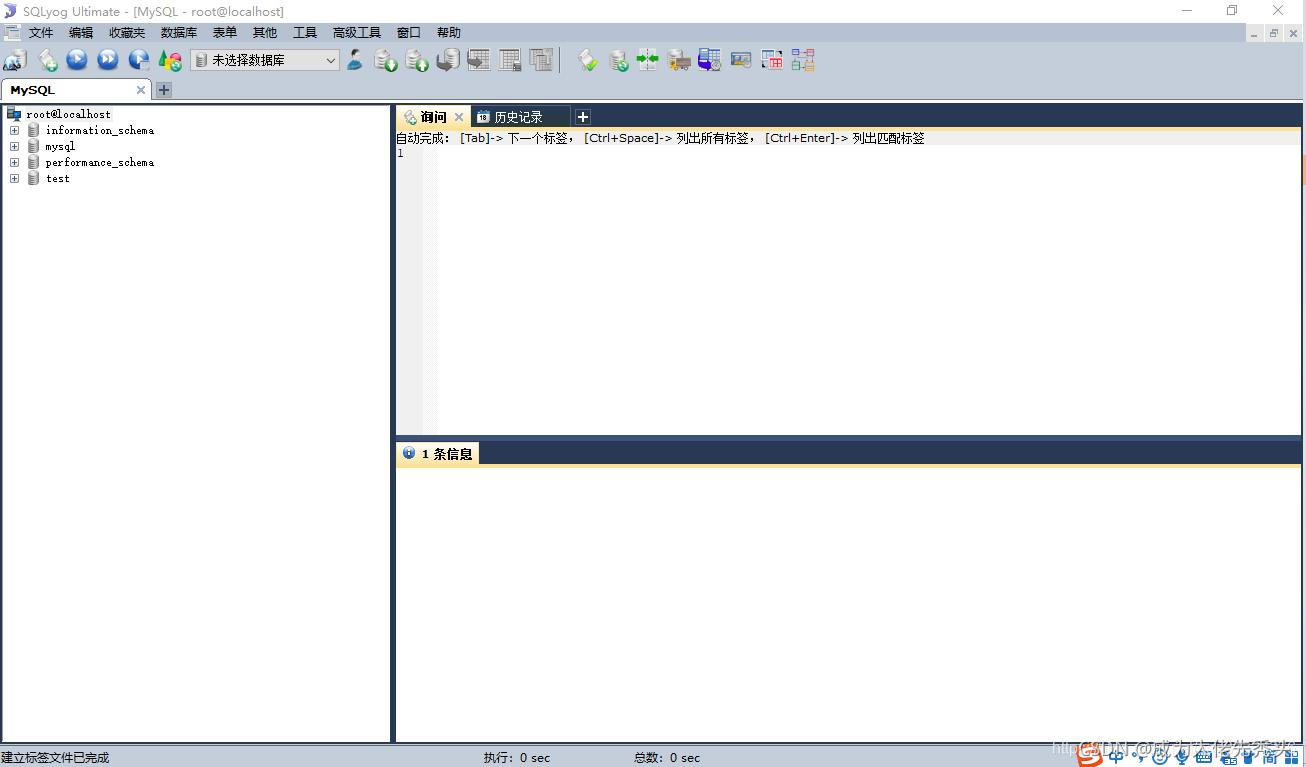This screenshot has height=767, width=1306.
Task: Open the user manager icon
Action: coord(355,60)
